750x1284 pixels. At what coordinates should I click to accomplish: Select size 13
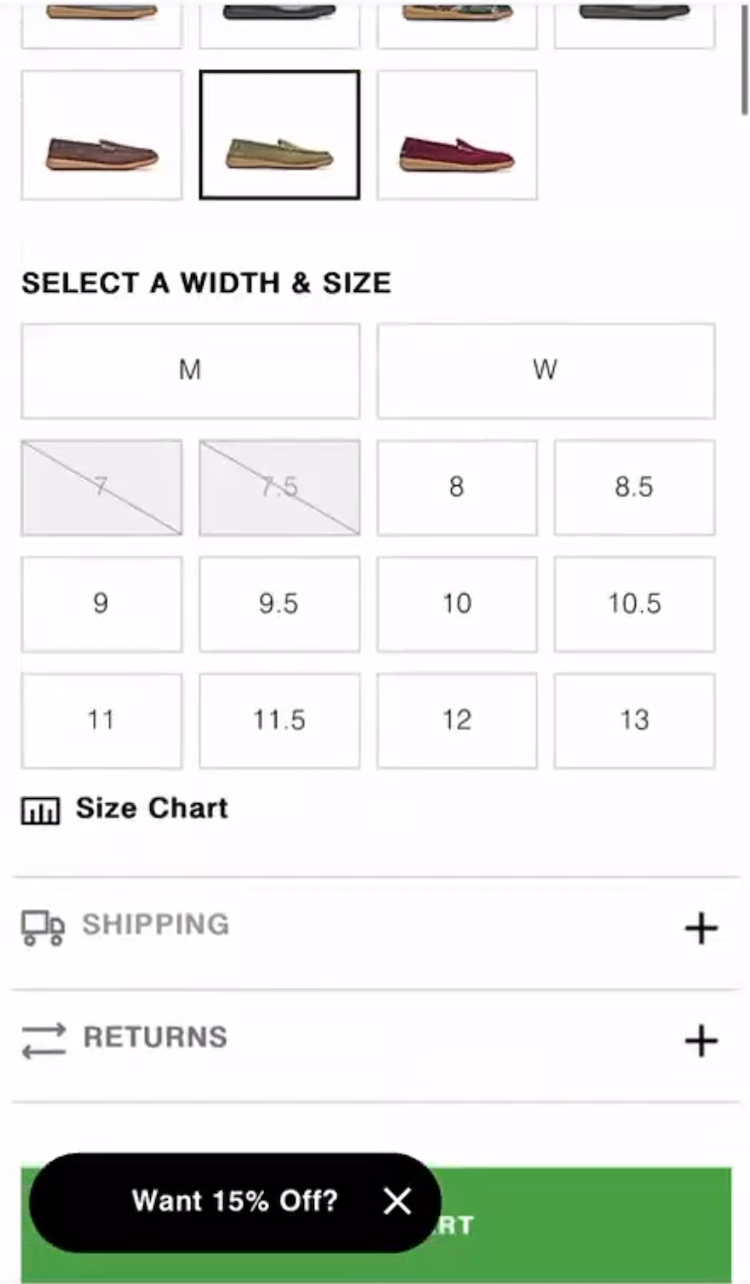634,720
